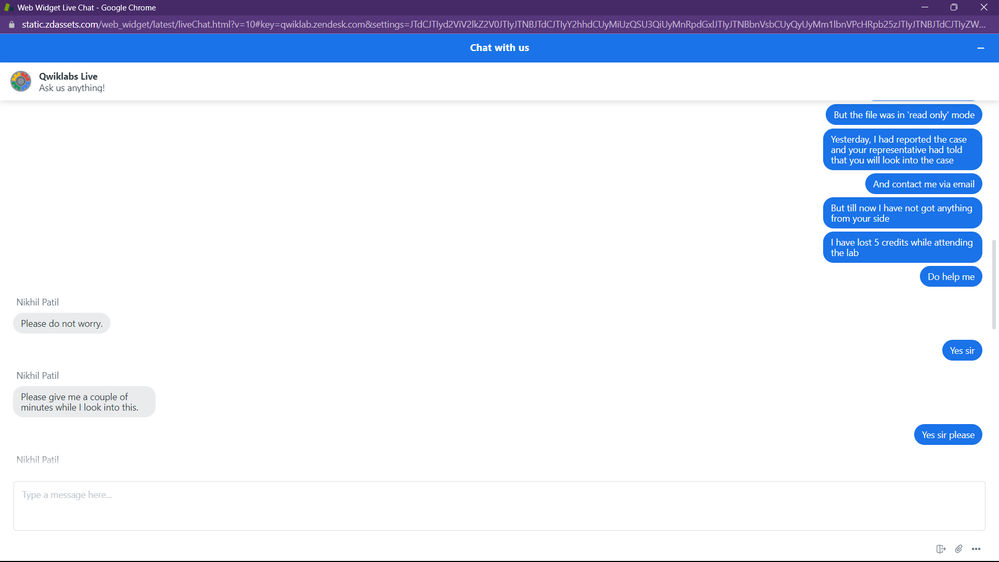Click the Chrome window title bar icon

(x=8, y=8)
